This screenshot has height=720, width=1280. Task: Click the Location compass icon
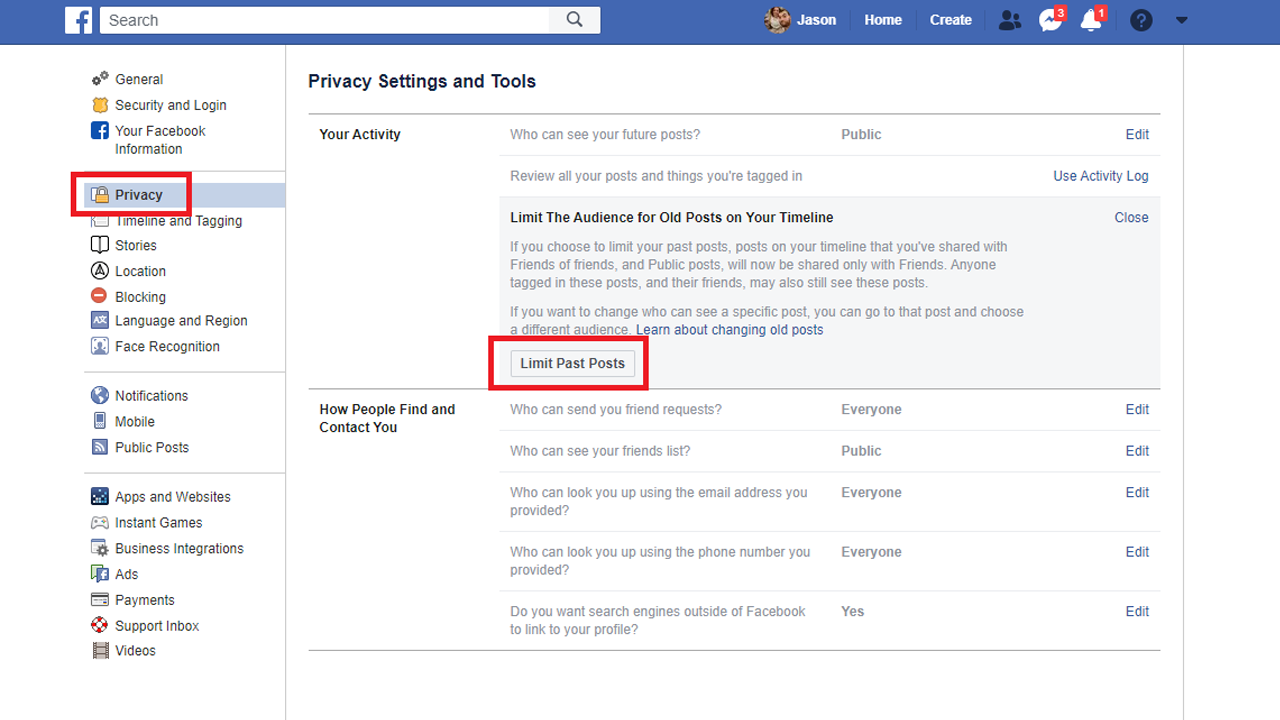pyautogui.click(x=100, y=271)
